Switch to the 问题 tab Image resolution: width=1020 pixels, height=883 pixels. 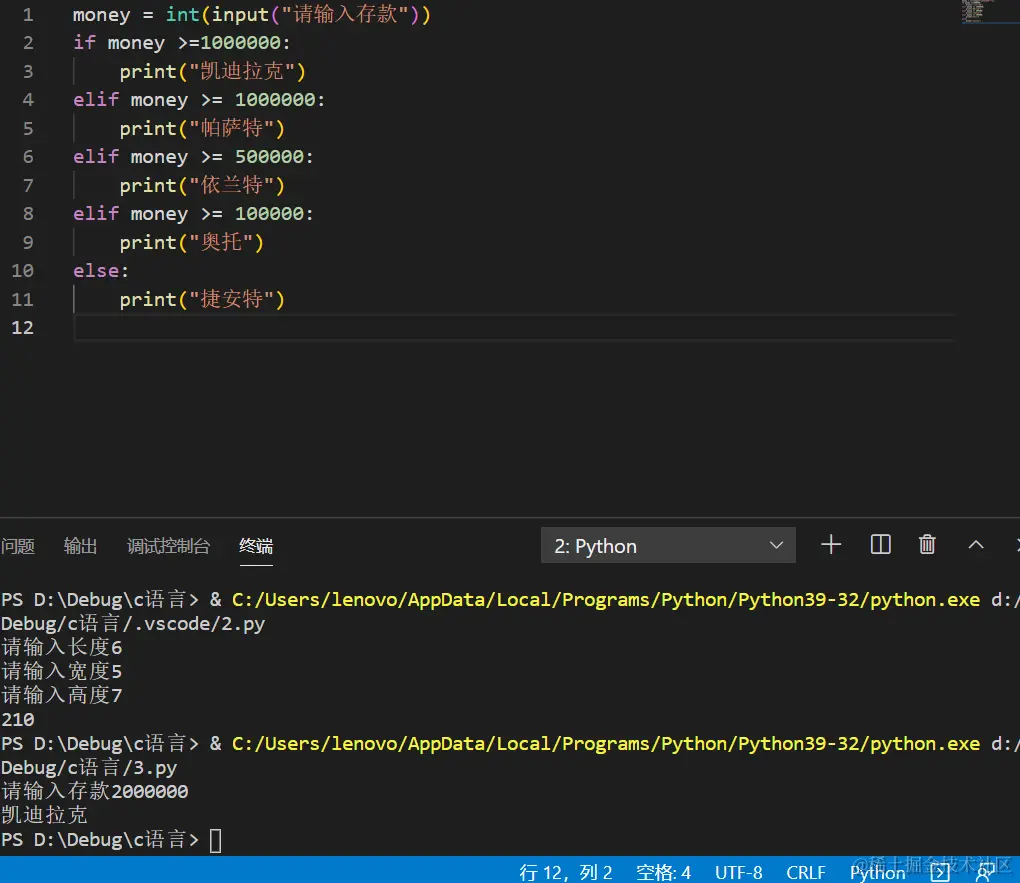click(x=18, y=546)
